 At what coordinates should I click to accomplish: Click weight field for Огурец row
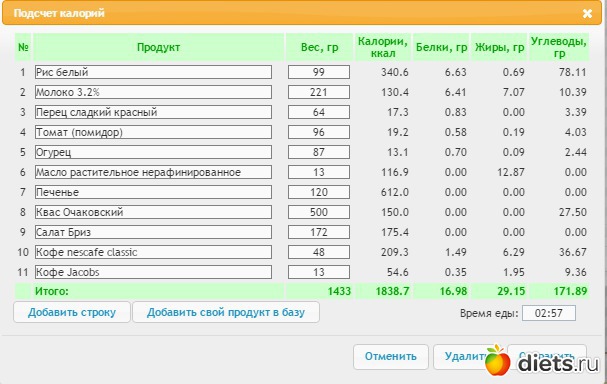pos(319,152)
